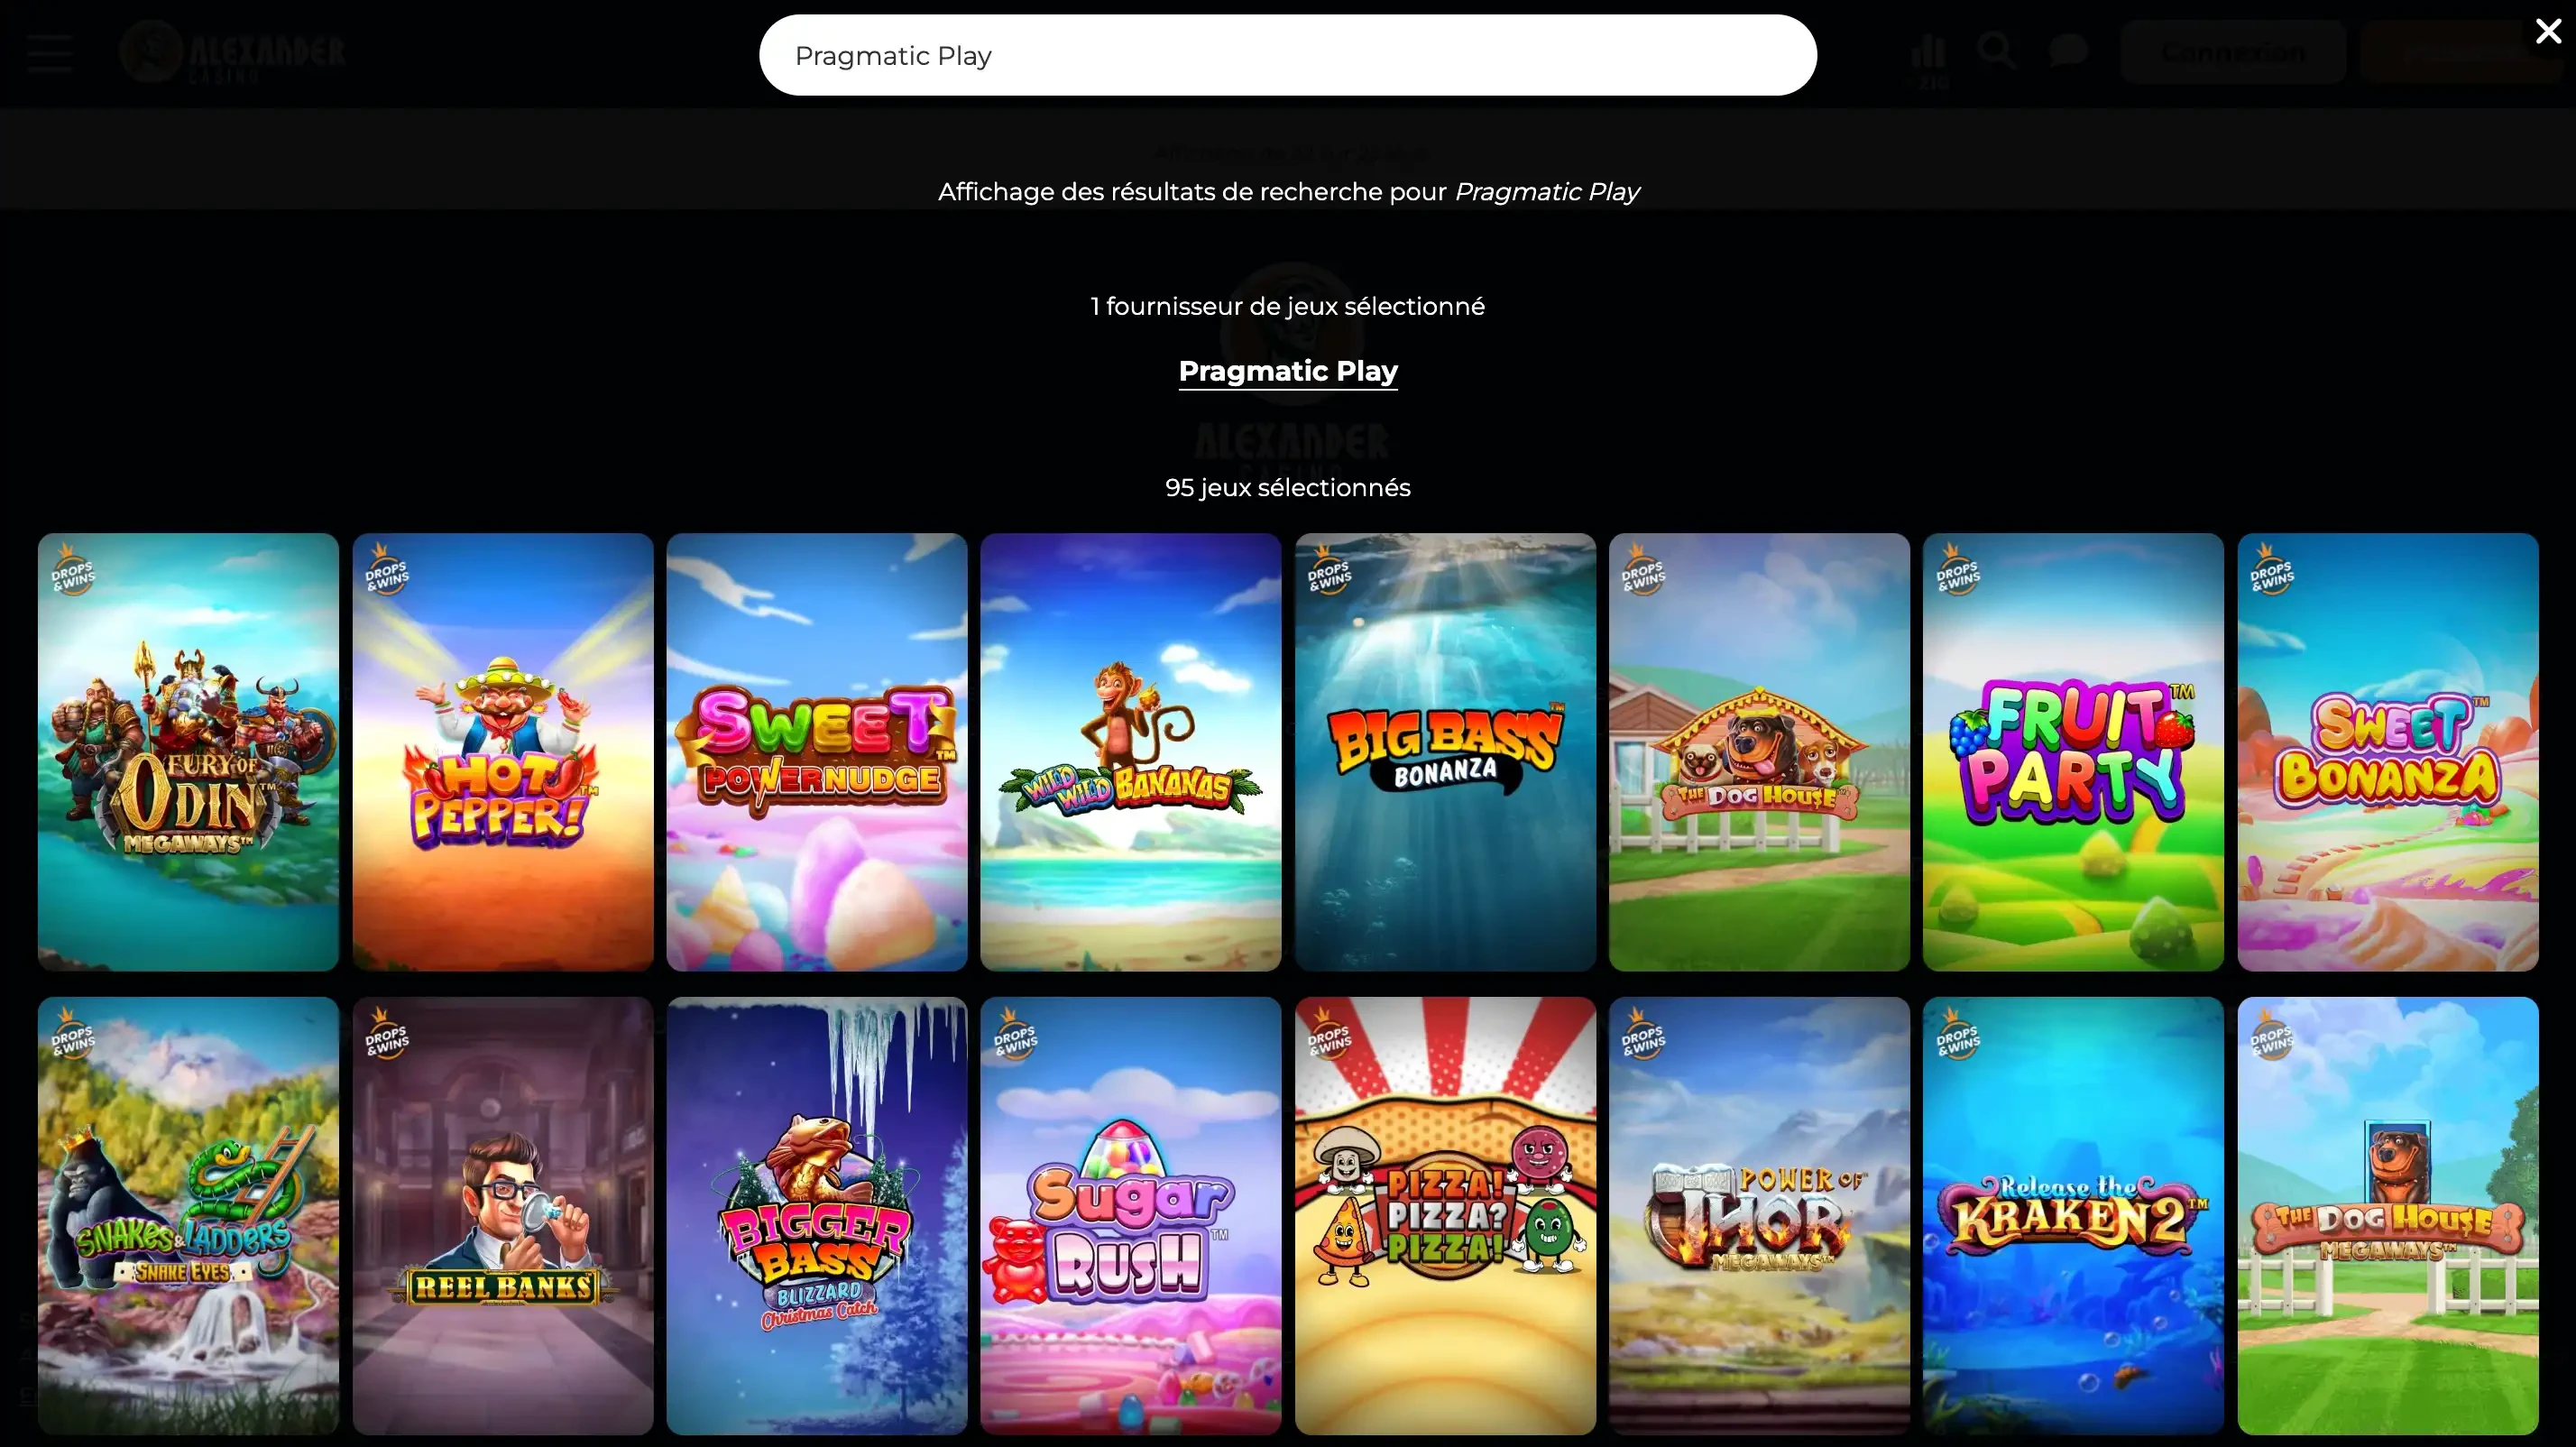Open Bigger Bass Blizzard Christmas Catch
The height and width of the screenshot is (1447, 2576).
coord(816,1215)
